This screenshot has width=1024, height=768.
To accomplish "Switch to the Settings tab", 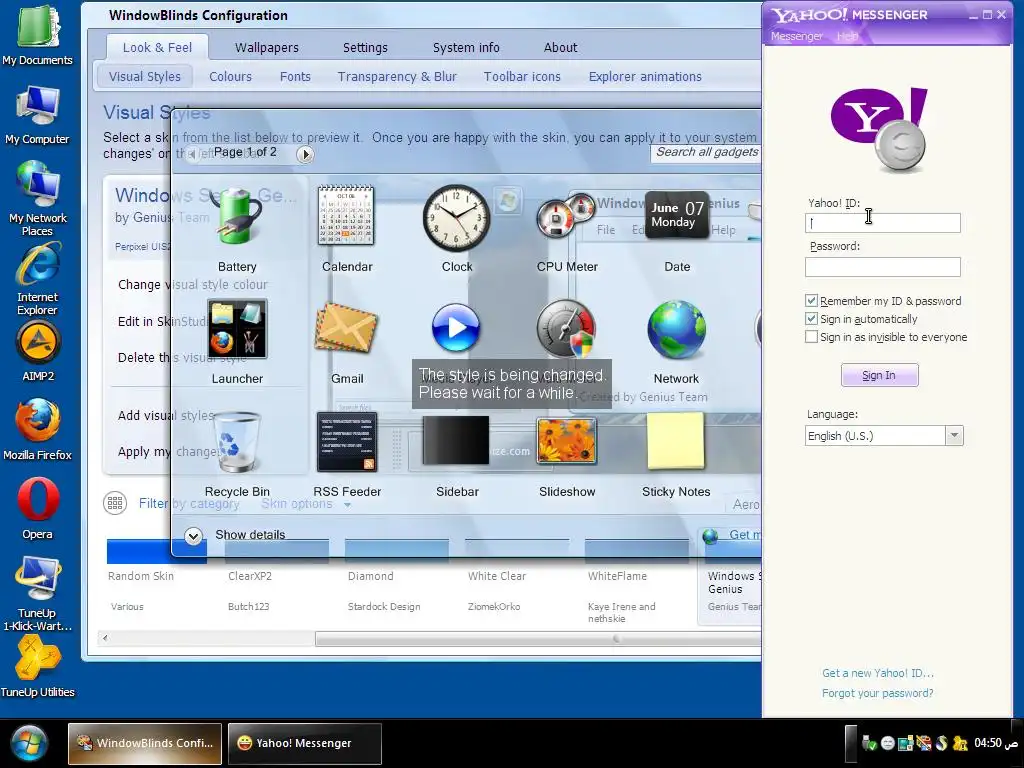I will click(x=365, y=47).
